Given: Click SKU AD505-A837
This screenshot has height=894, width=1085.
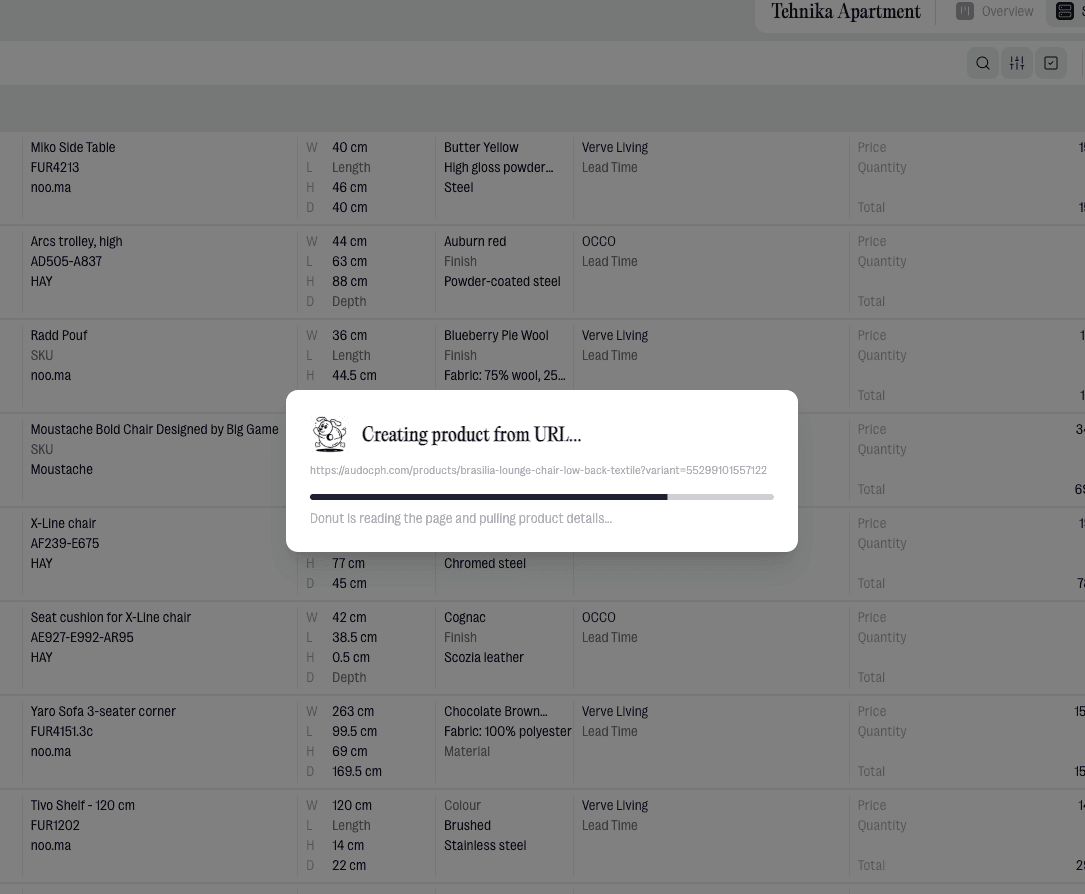Looking at the screenshot, I should point(66,262).
